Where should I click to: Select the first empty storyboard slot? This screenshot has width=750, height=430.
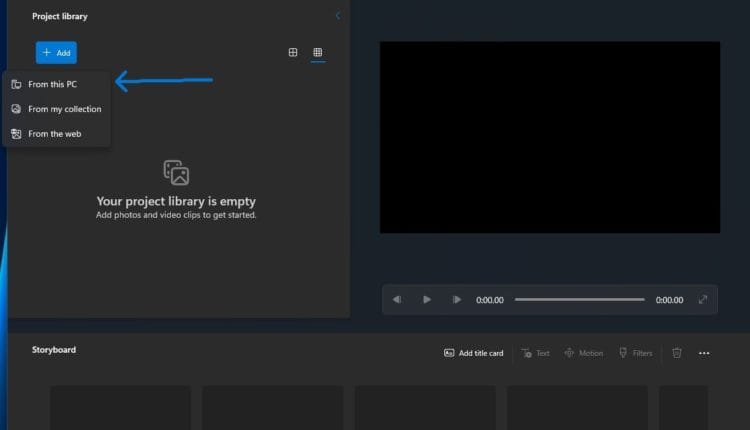point(121,408)
